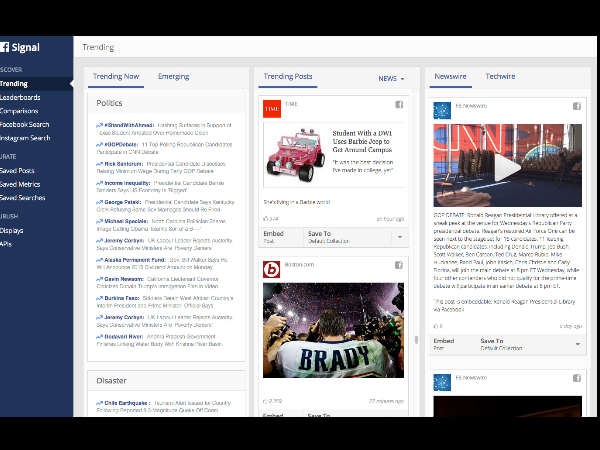Open Leaderboards in the sidebar

20,98
